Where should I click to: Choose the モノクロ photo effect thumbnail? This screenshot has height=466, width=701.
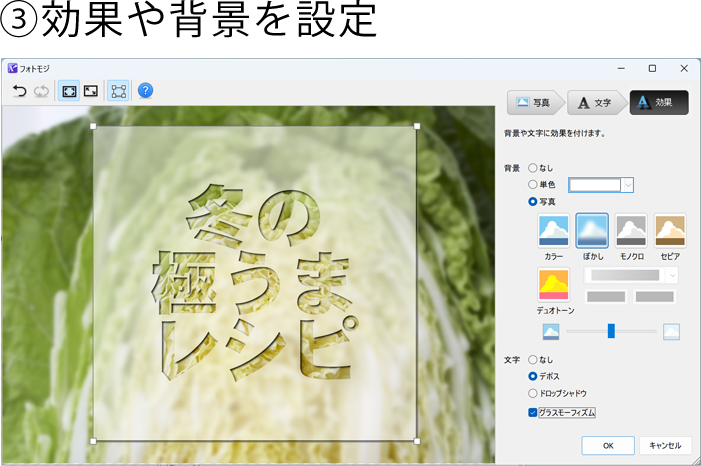[631, 231]
